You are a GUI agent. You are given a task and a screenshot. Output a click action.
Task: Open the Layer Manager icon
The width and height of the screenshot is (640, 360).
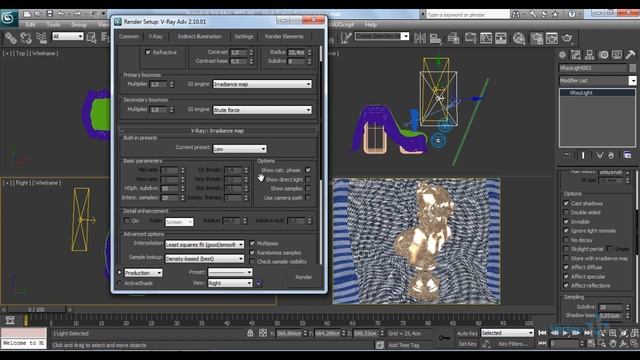(454, 38)
